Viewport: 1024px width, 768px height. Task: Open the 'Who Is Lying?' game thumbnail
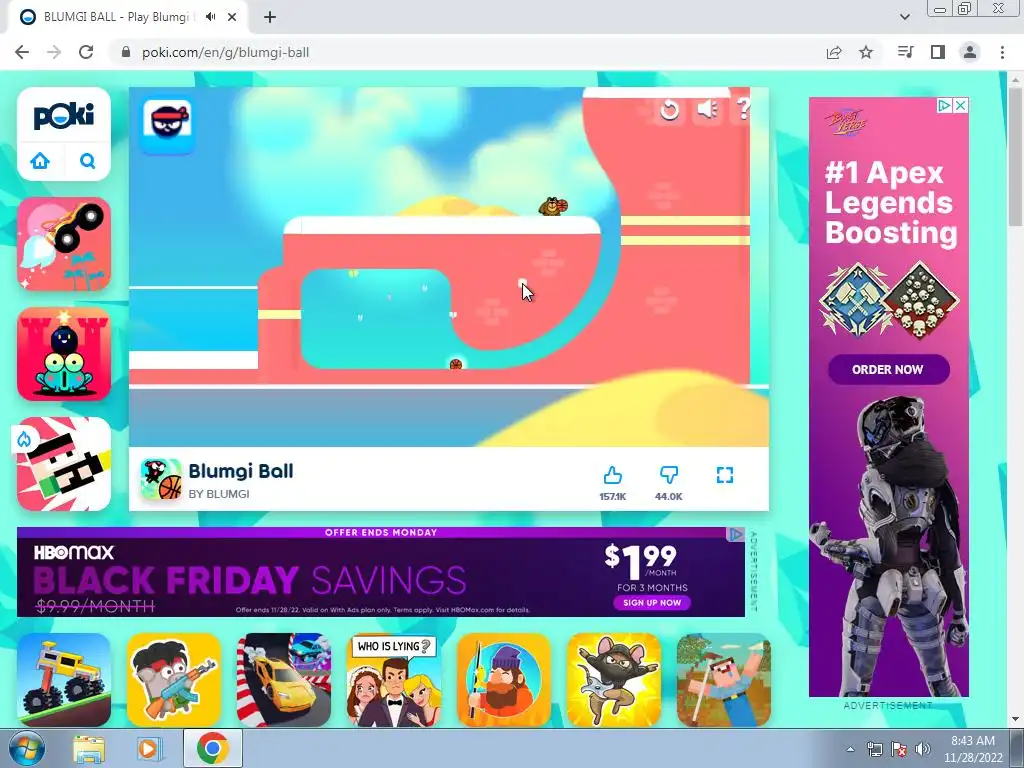click(x=394, y=680)
